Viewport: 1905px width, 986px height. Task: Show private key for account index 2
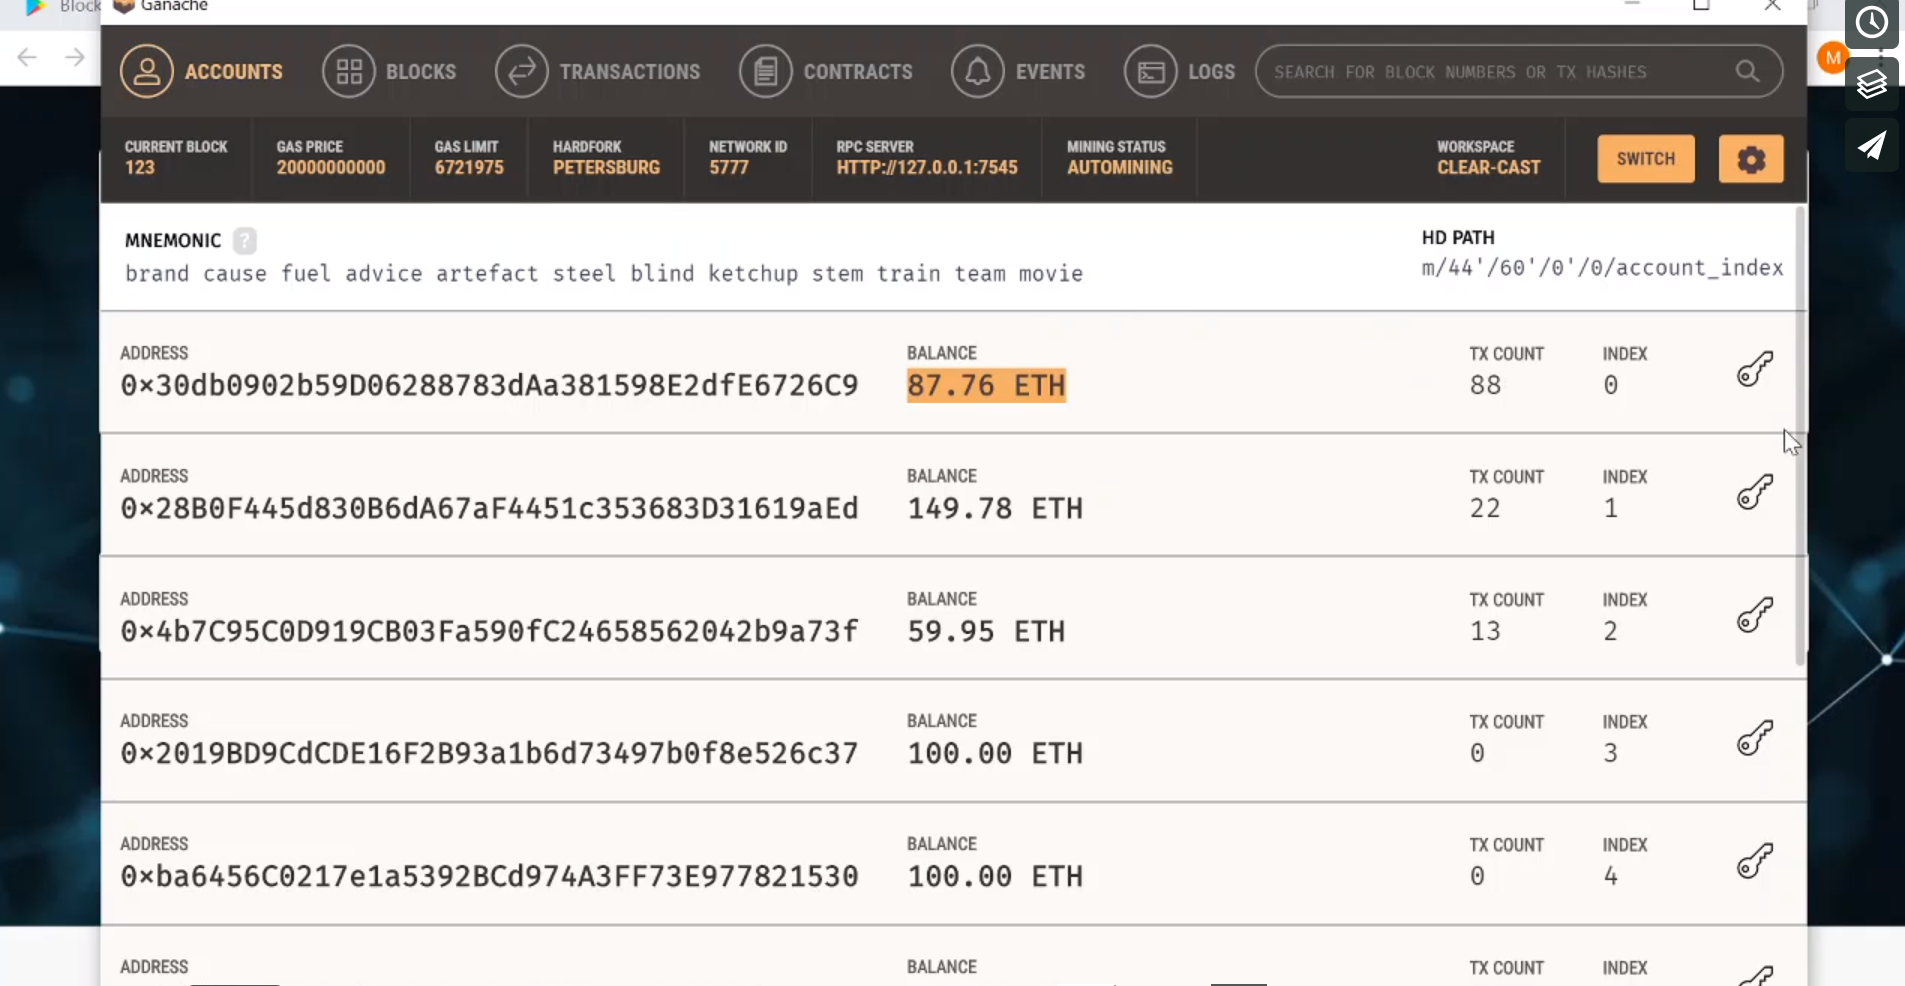point(1755,615)
